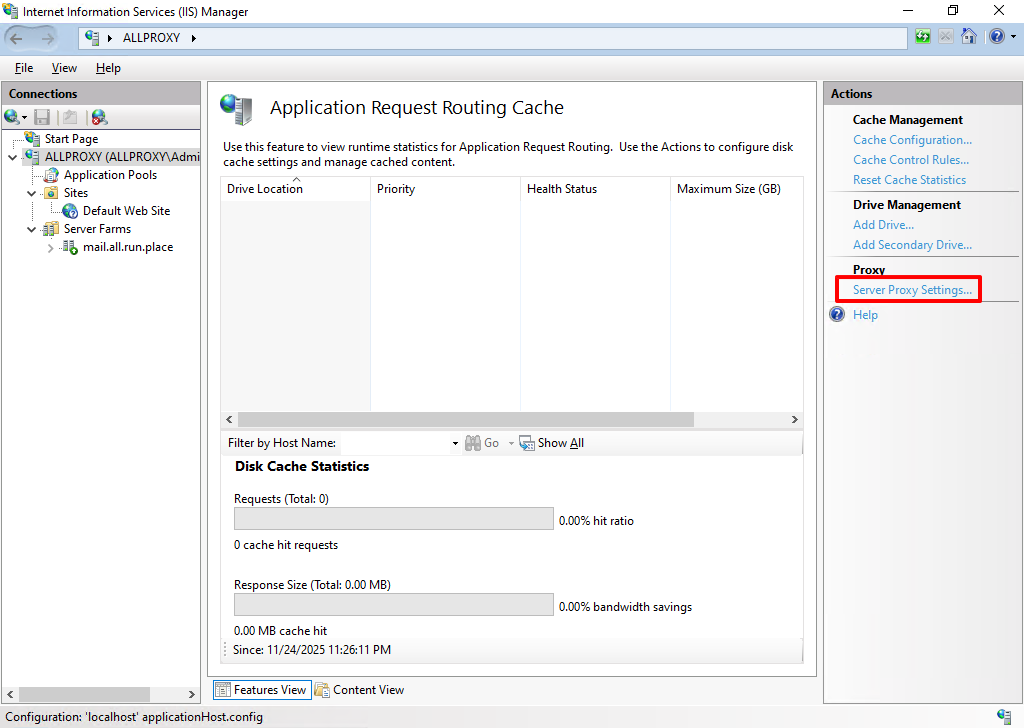
Task: Collapse the Sites node
Action: pyautogui.click(x=31, y=193)
